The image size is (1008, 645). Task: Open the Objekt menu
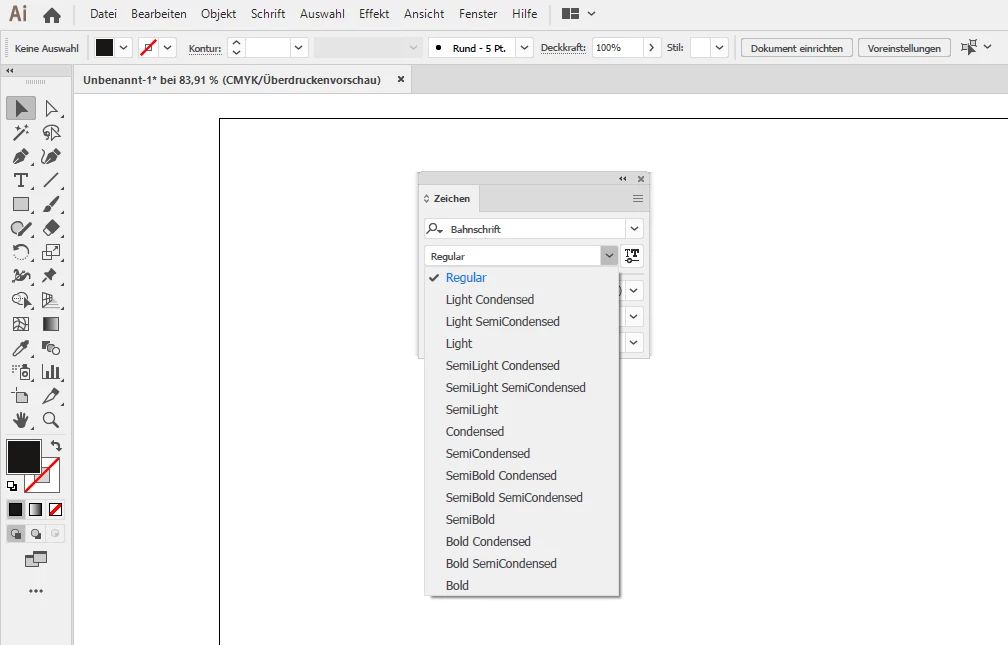[219, 14]
